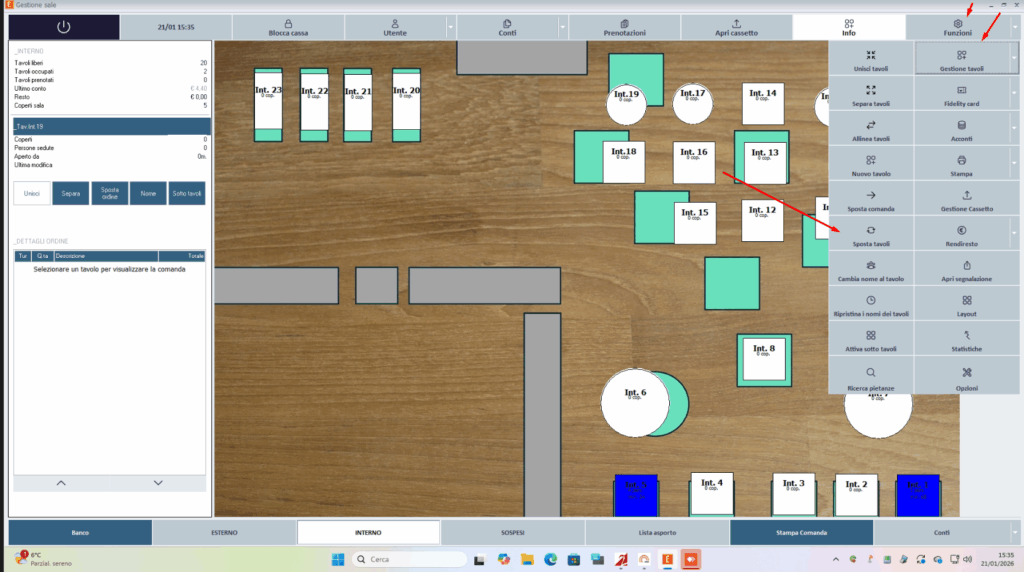
Task: Switch to the SOSPESI tab
Action: click(x=513, y=533)
